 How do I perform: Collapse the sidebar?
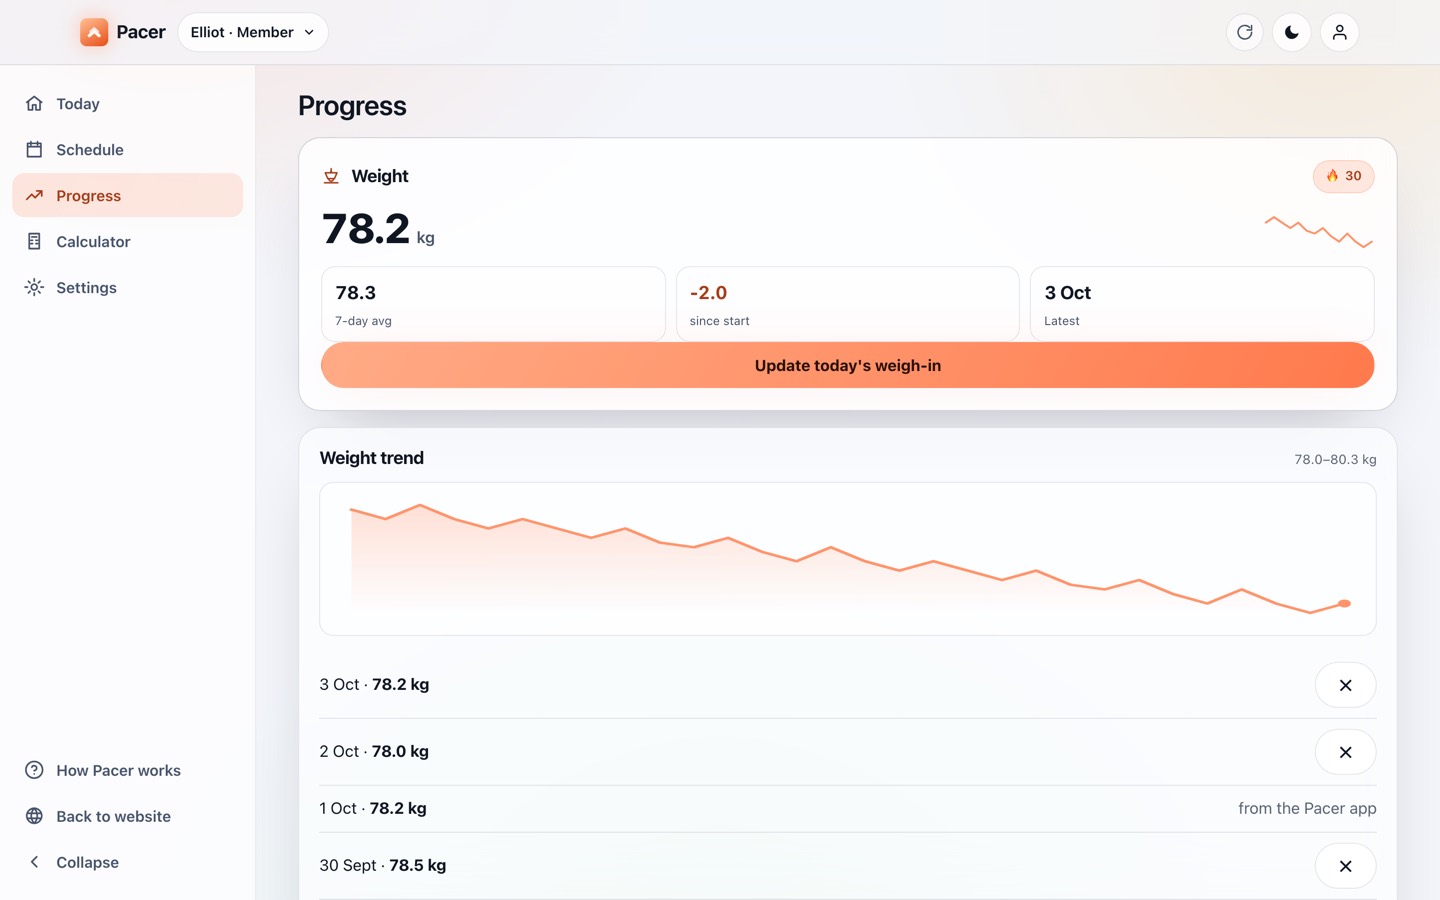tap(127, 862)
